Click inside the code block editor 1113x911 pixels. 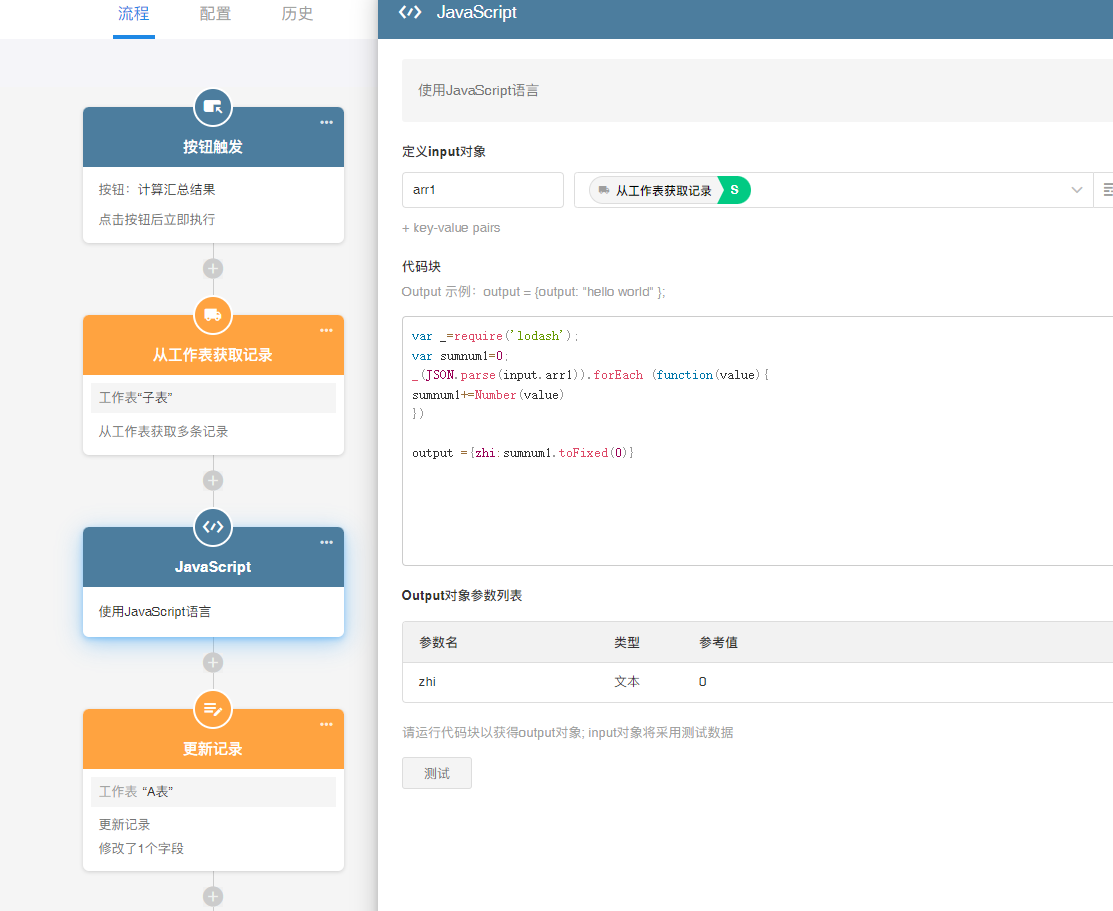(757, 441)
